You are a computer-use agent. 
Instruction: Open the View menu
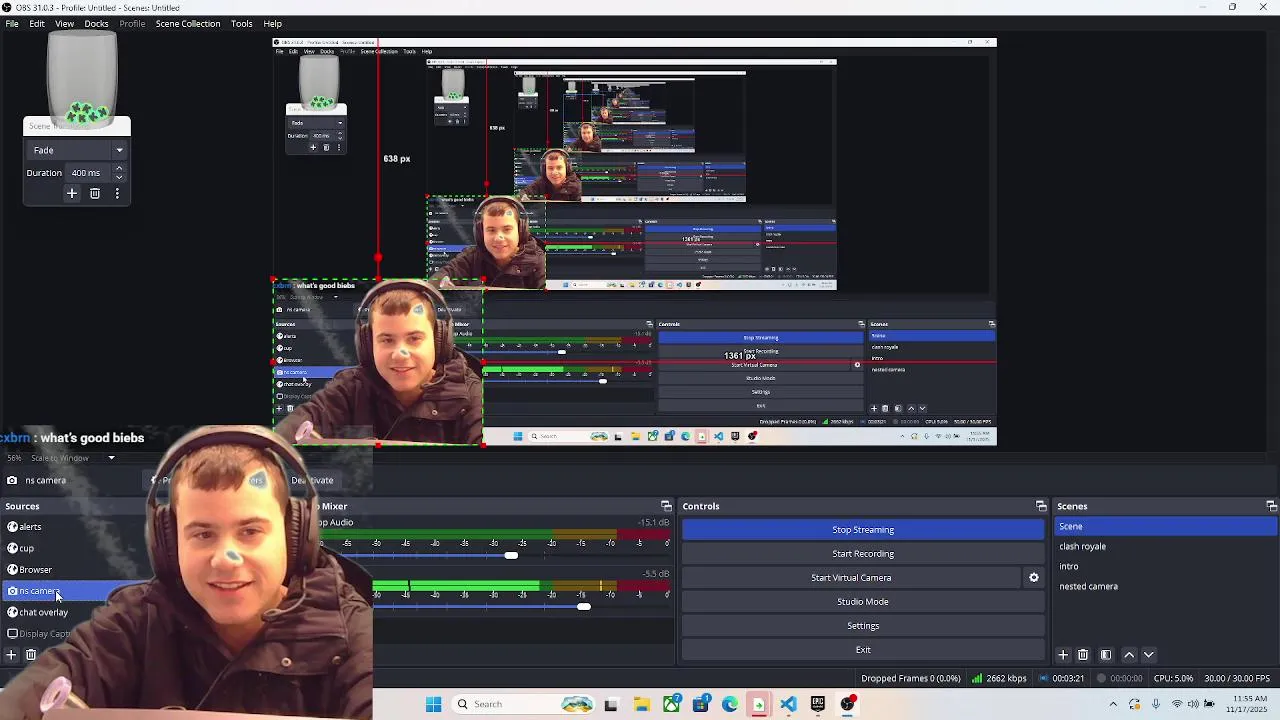coord(64,23)
